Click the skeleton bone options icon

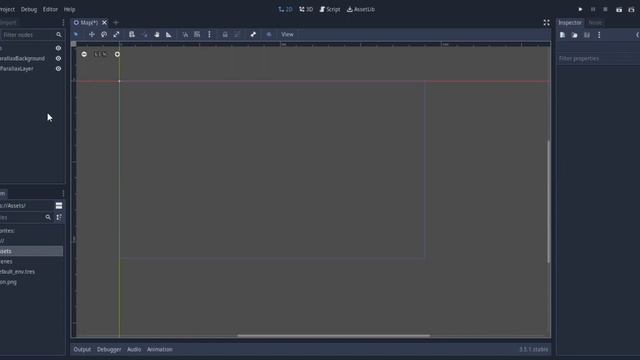coord(253,35)
